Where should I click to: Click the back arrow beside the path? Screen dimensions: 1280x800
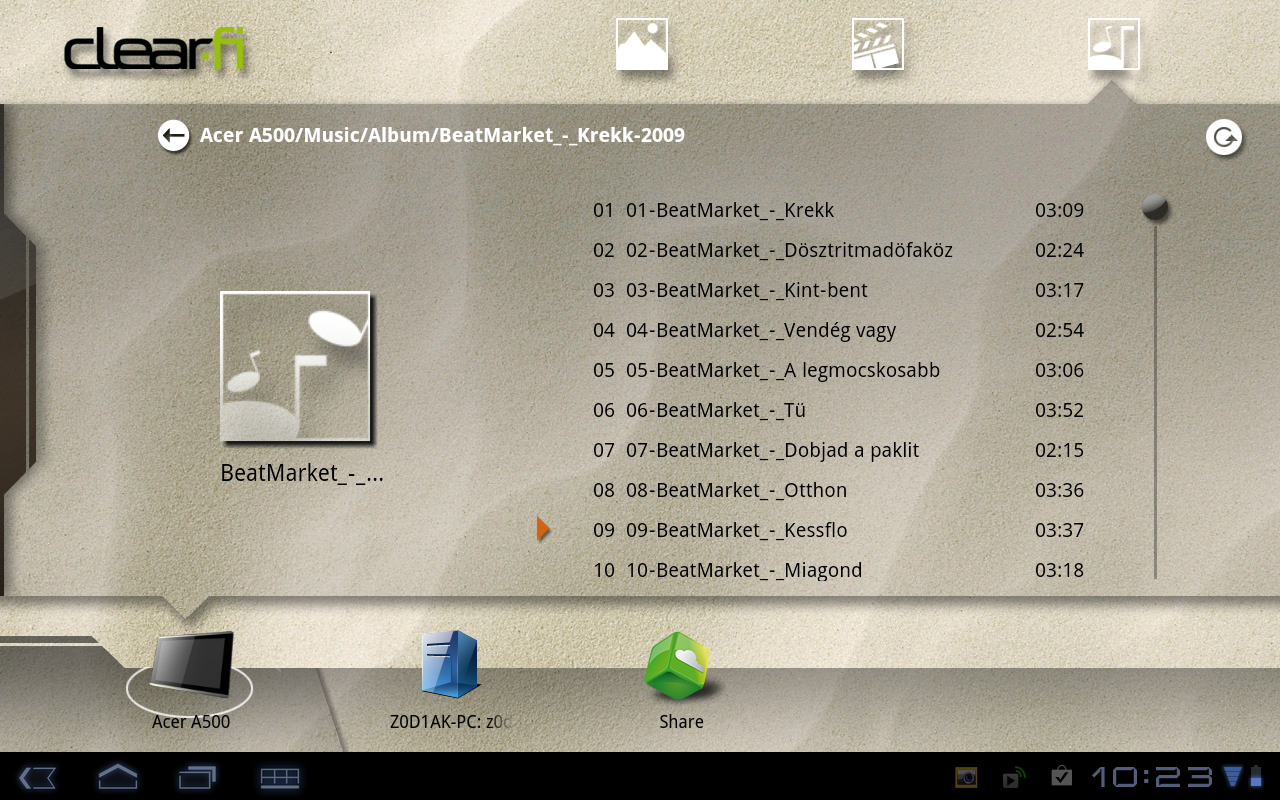point(174,135)
